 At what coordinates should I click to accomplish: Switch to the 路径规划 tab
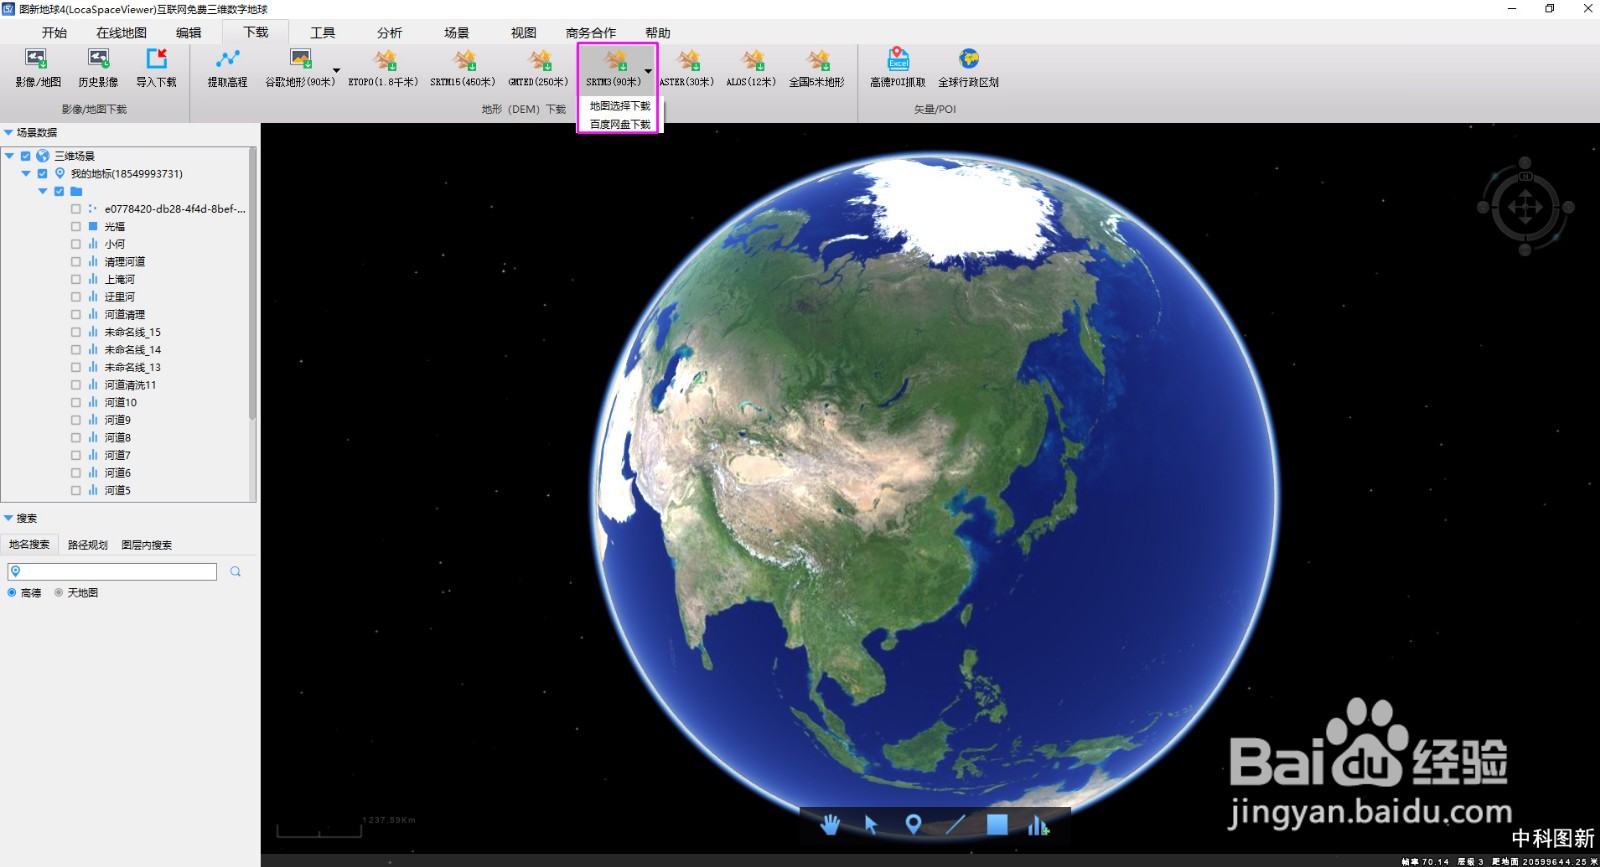(x=88, y=545)
